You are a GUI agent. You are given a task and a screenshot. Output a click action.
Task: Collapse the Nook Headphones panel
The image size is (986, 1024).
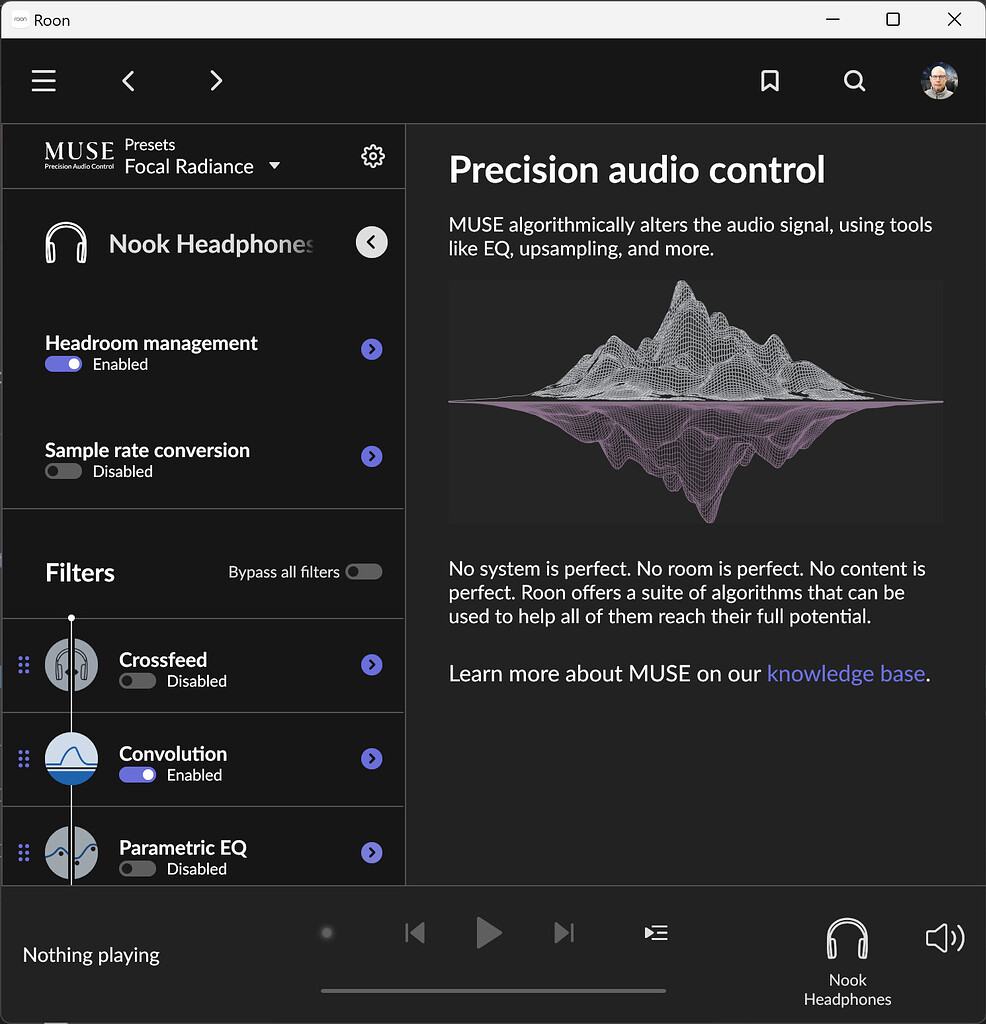pos(371,242)
